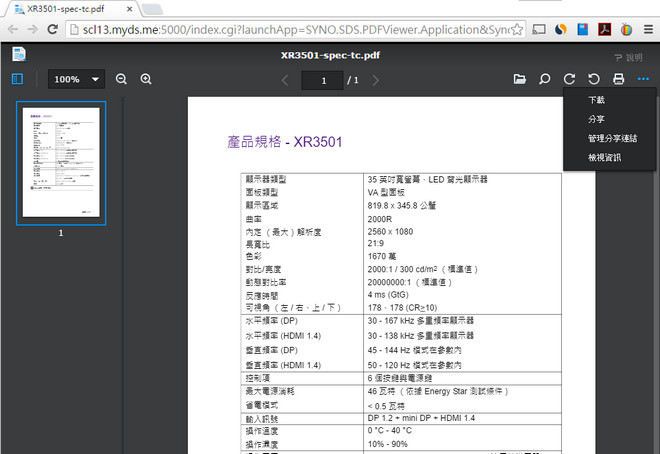Reload the browser page
660x454 pixels.
(x=53, y=29)
